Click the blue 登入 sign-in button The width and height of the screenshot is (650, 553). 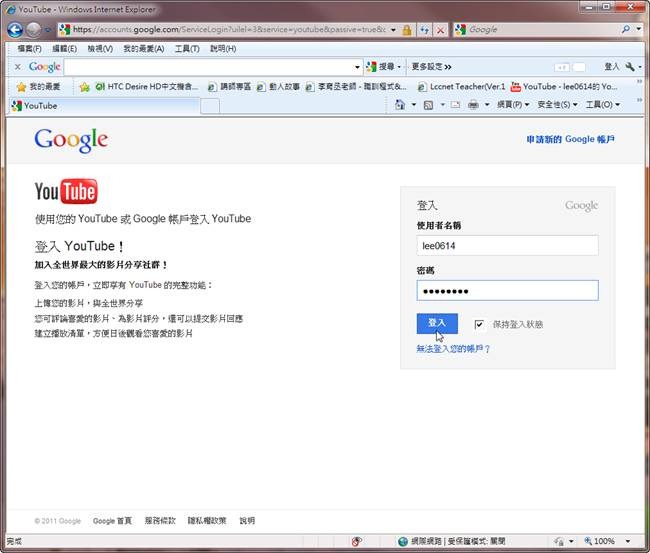click(437, 323)
